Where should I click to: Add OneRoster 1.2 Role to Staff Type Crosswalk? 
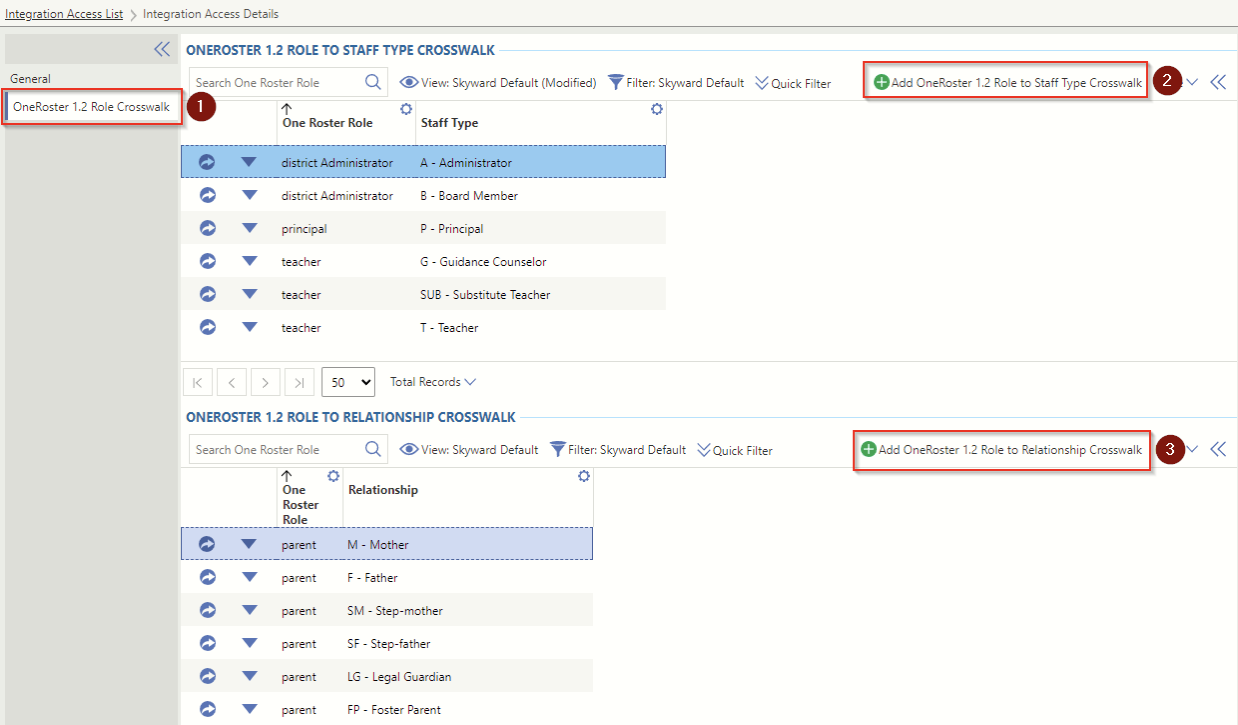click(1007, 83)
